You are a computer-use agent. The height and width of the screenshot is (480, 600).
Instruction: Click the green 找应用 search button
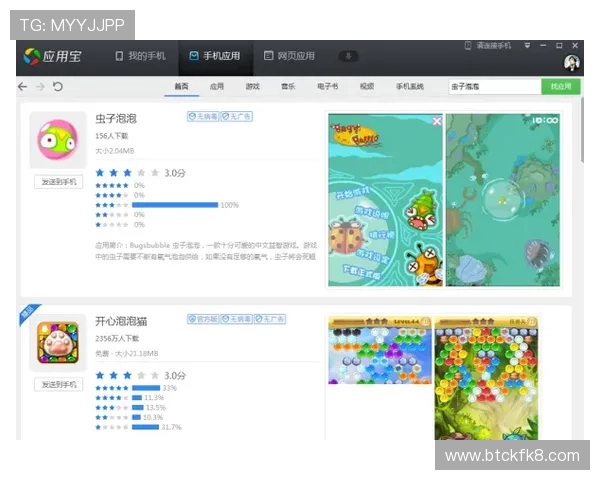tap(561, 87)
